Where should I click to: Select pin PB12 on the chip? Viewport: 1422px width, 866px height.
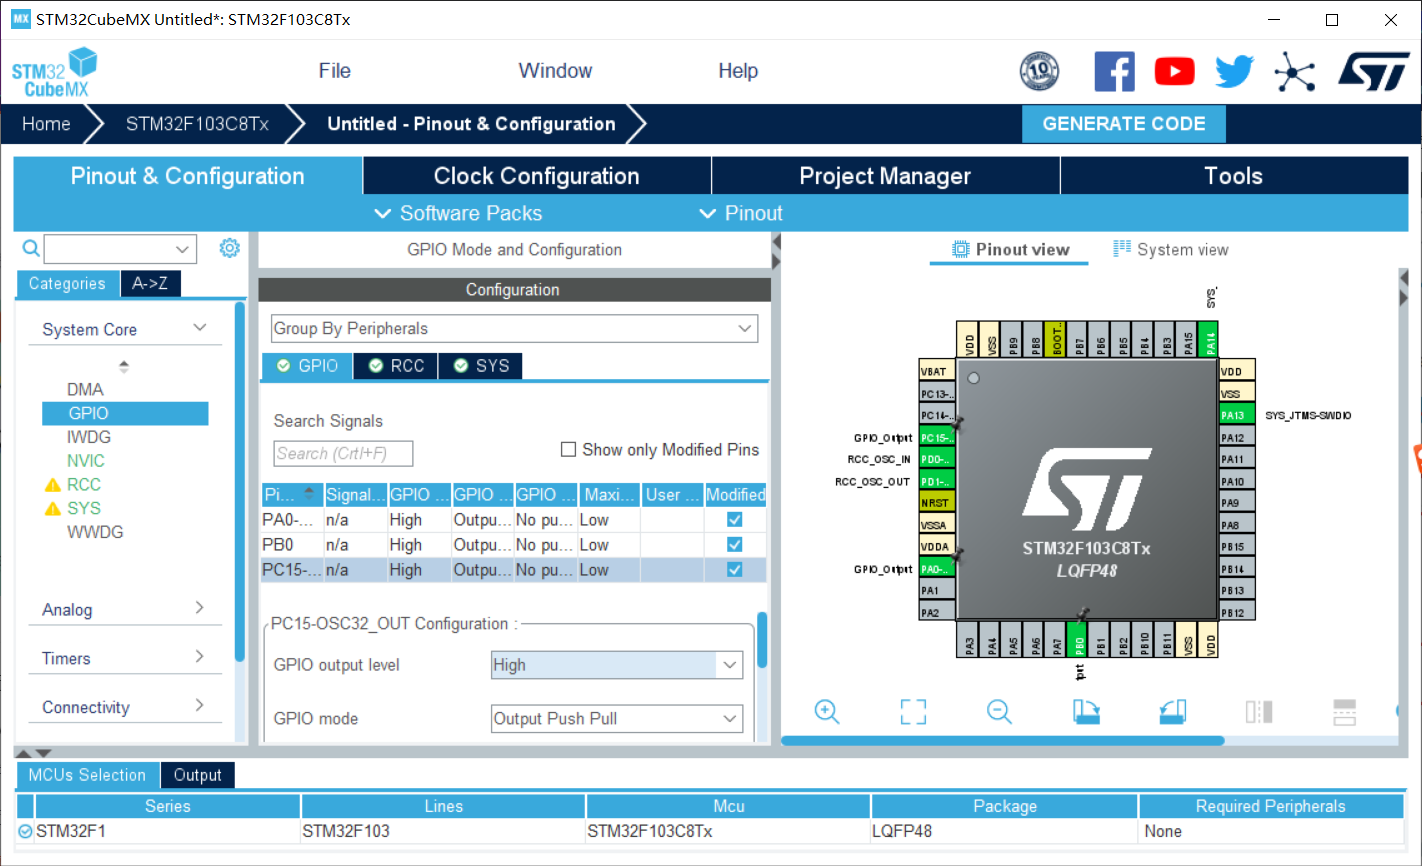point(1237,612)
